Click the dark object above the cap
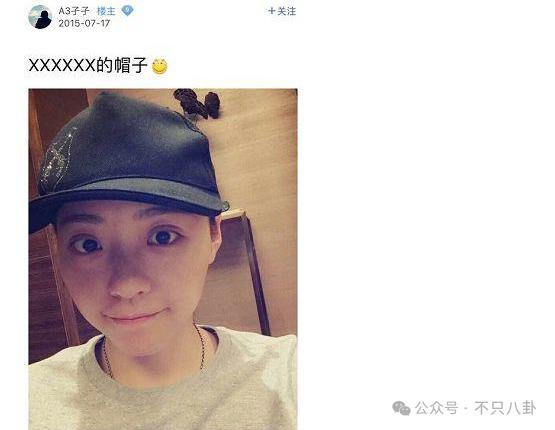 (x=198, y=103)
